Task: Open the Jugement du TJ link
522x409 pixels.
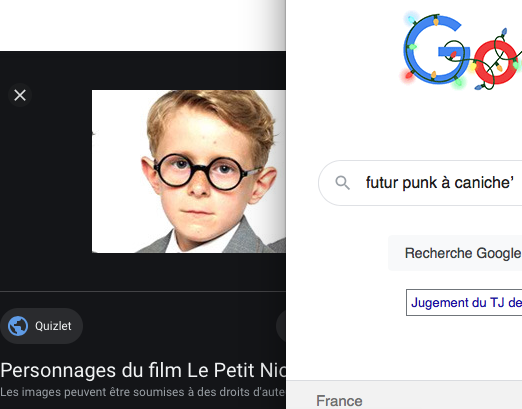Action: click(x=464, y=302)
